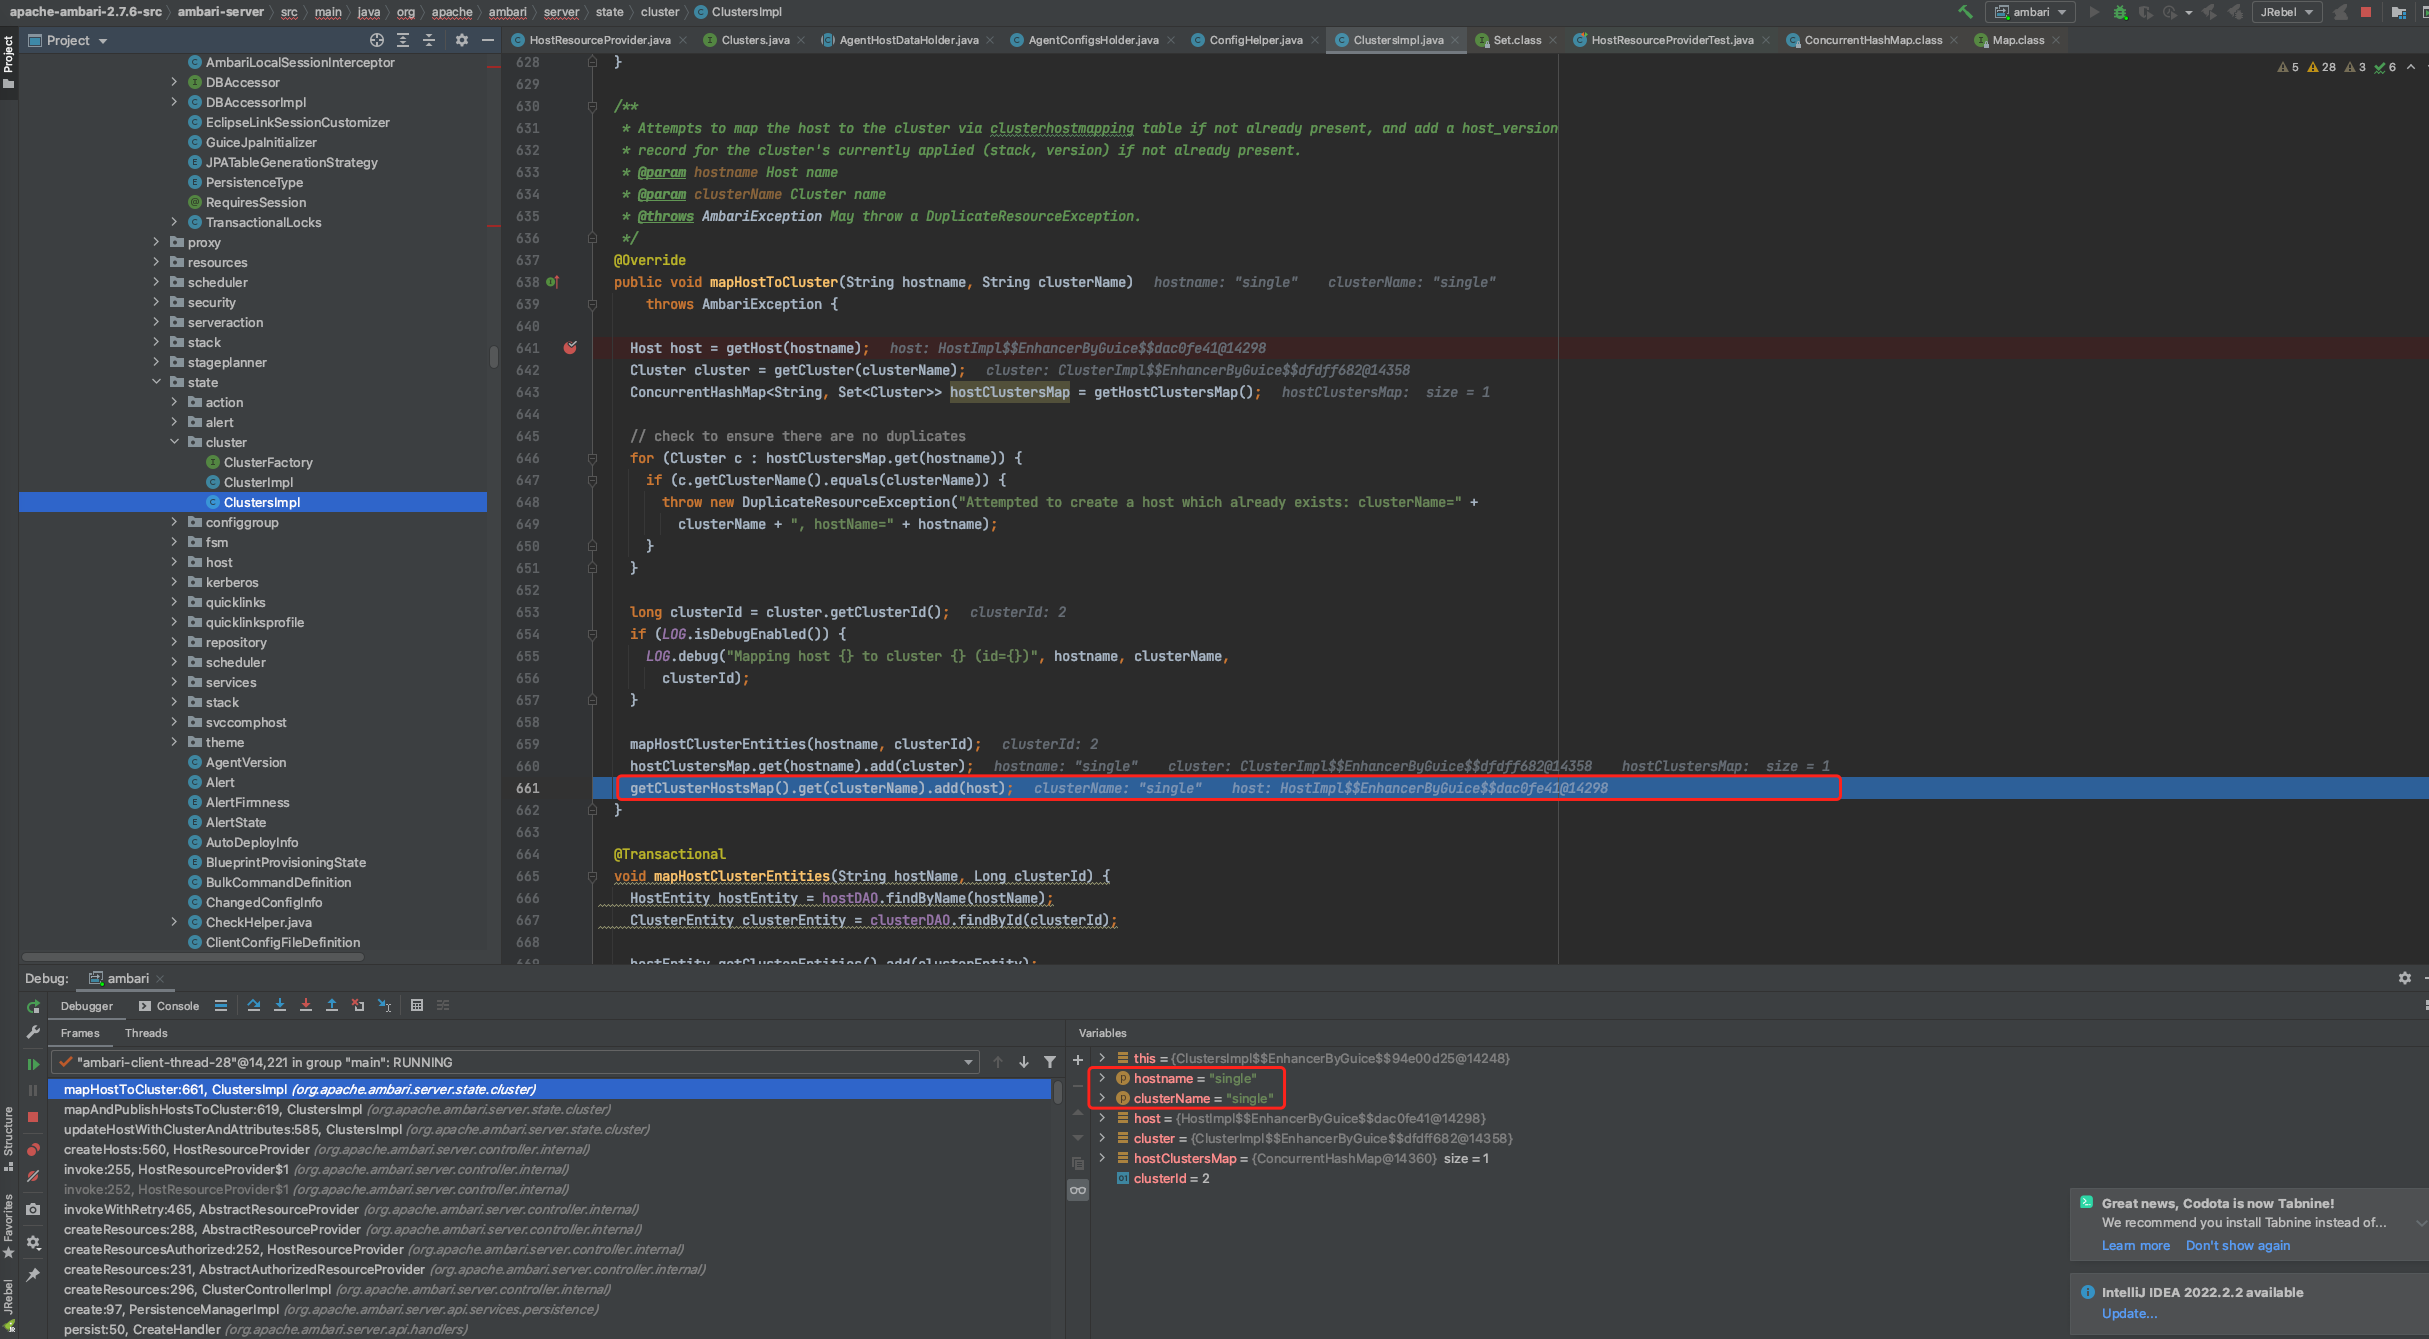This screenshot has height=1339, width=2429.
Task: Collapse the cluster folder in tree
Action: coord(174,442)
